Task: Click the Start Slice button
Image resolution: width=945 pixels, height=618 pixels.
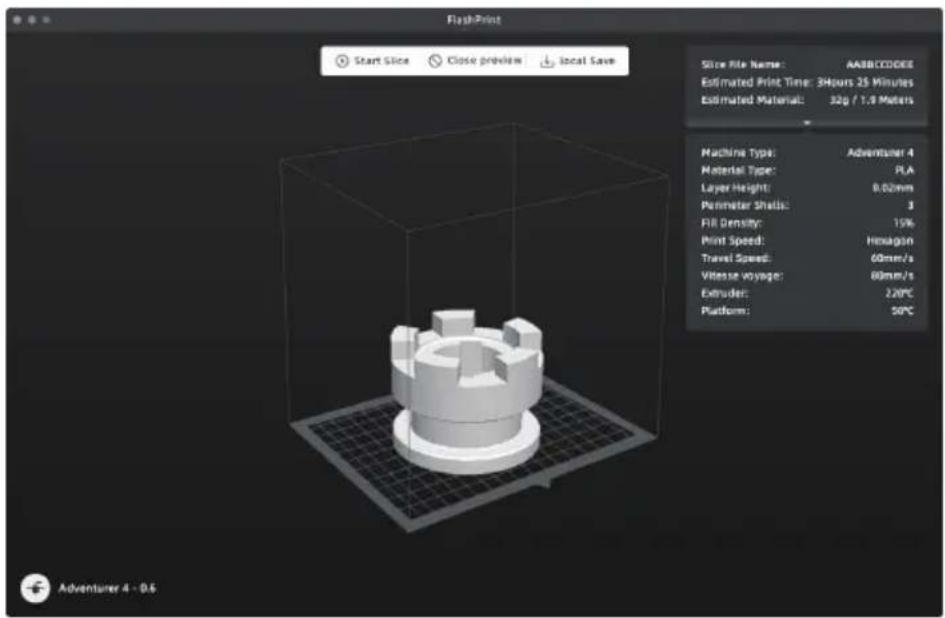Action: pos(372,61)
